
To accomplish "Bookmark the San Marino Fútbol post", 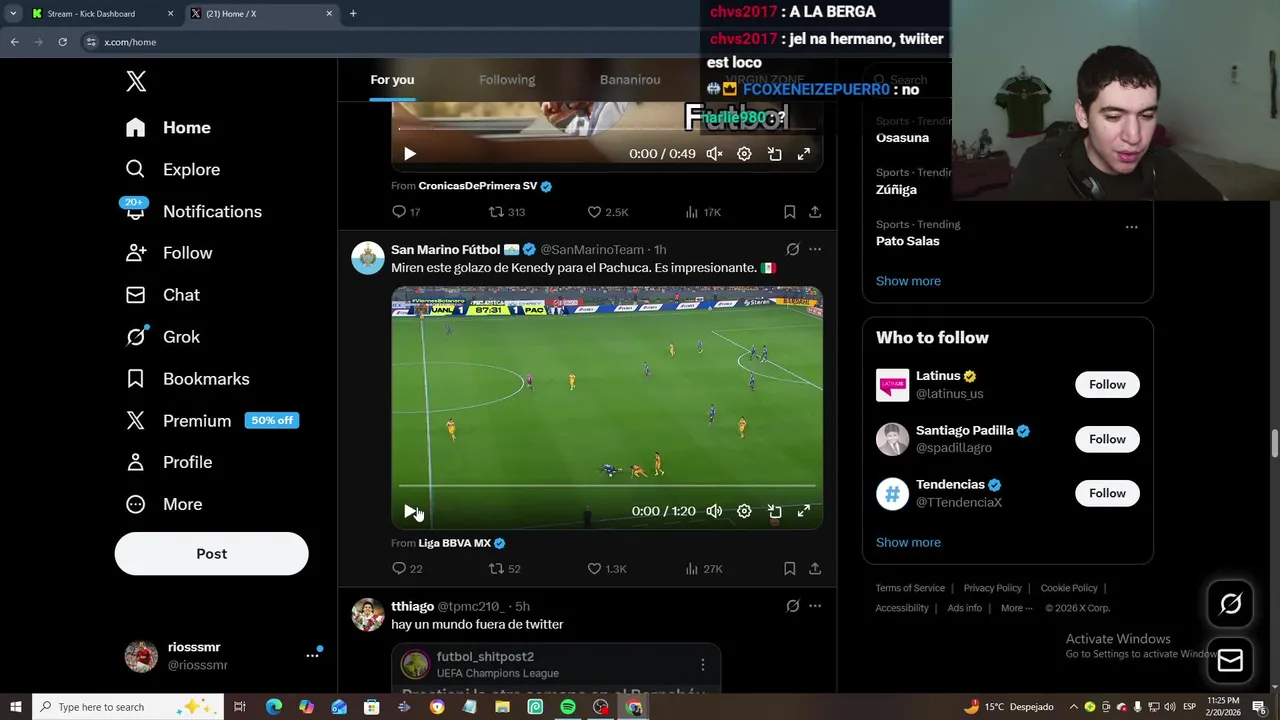I will click(789, 569).
